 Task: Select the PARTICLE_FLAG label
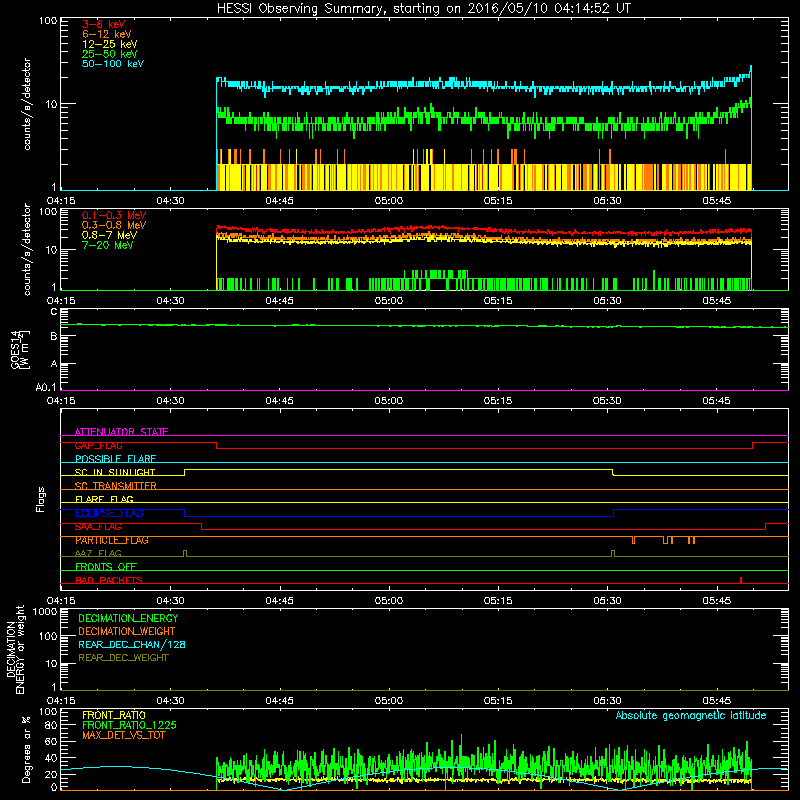click(x=112, y=540)
